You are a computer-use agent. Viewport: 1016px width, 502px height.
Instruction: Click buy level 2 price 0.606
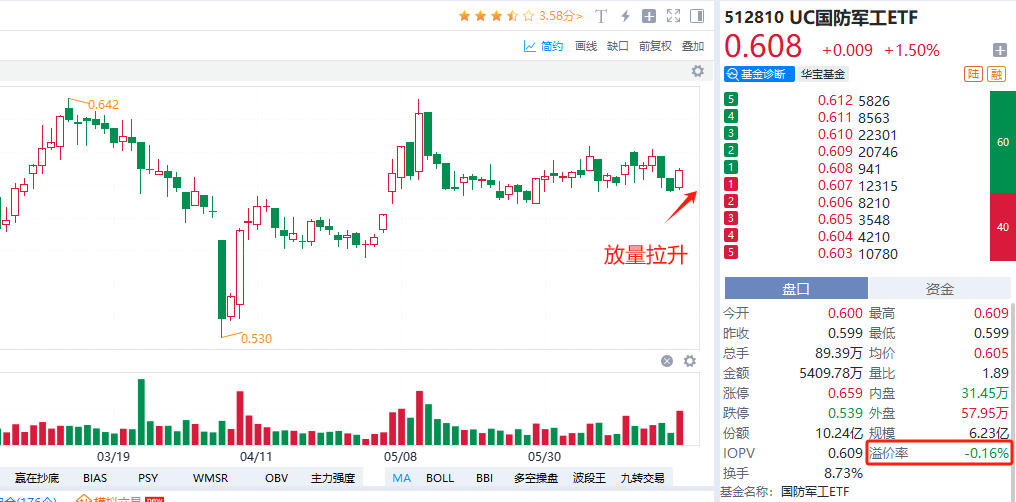835,203
